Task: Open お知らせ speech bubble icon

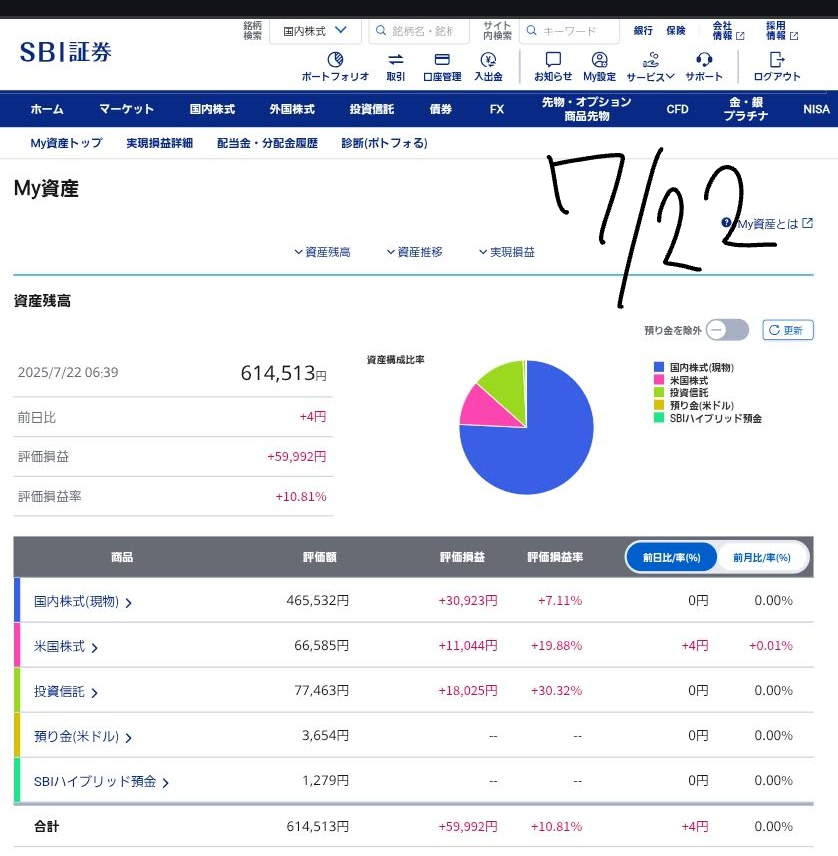Action: 553,59
